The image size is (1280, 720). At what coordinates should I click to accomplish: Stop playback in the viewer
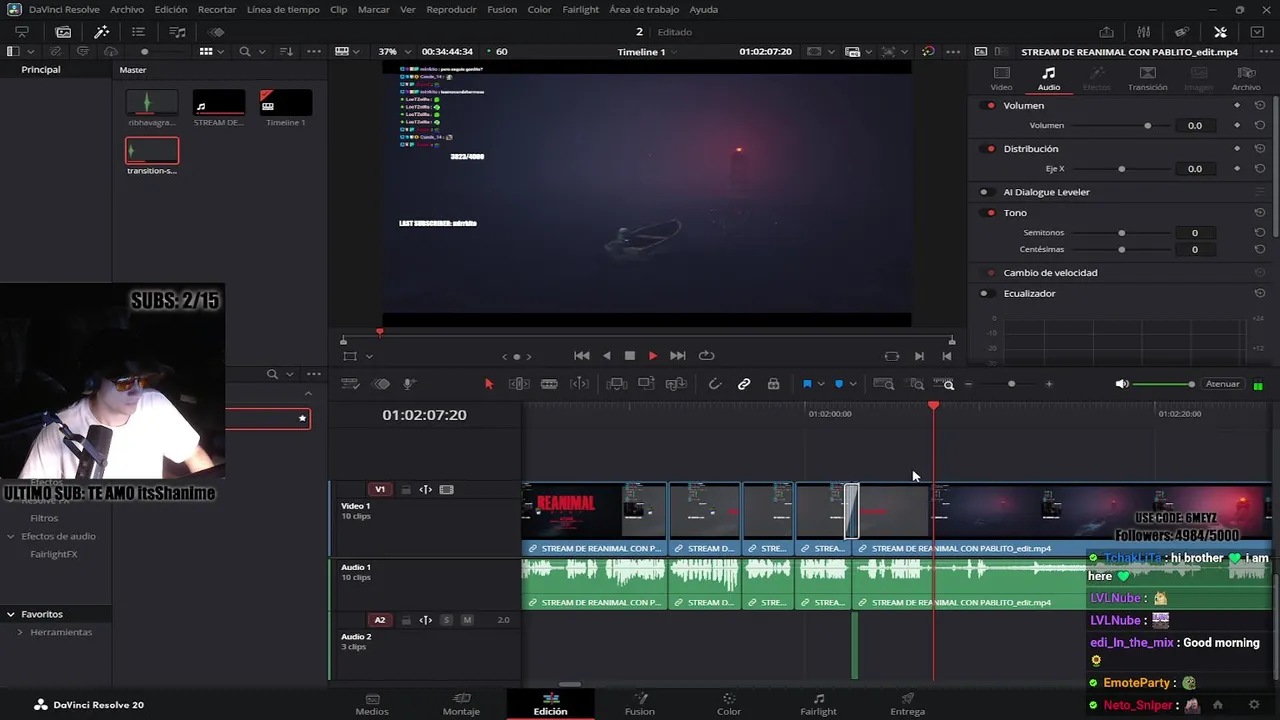(x=630, y=356)
